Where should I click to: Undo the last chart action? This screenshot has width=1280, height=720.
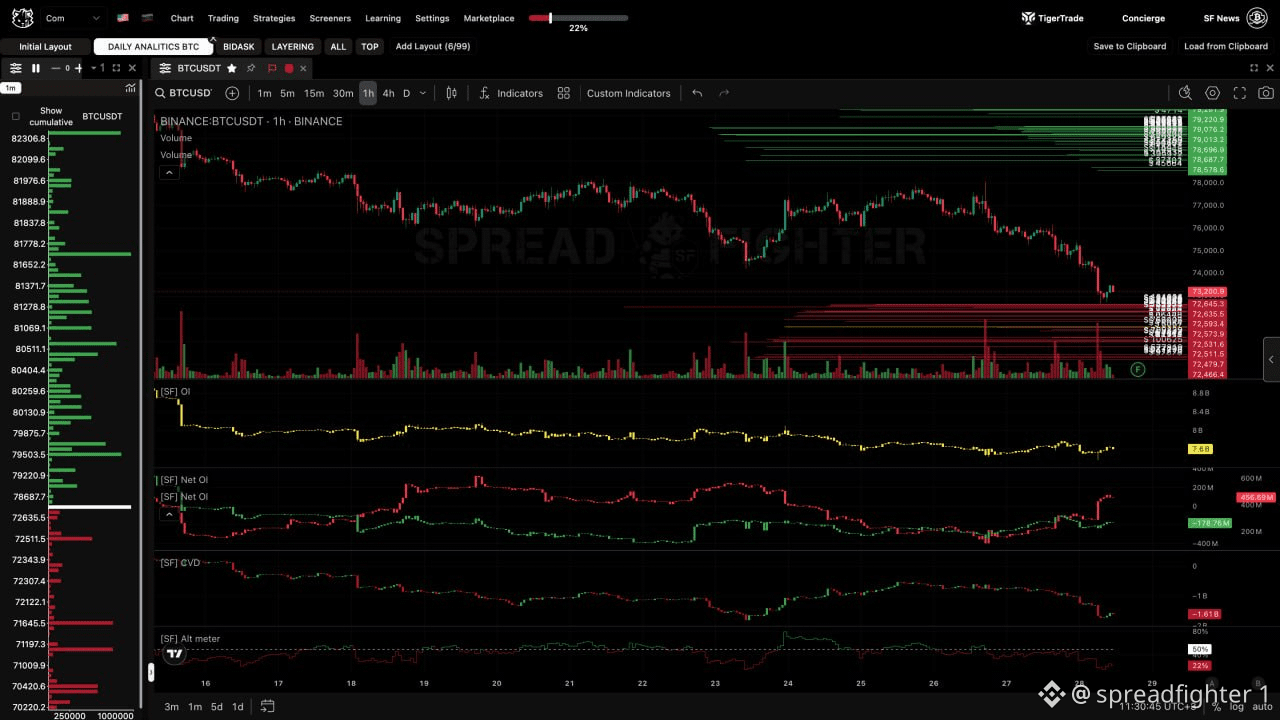[697, 93]
